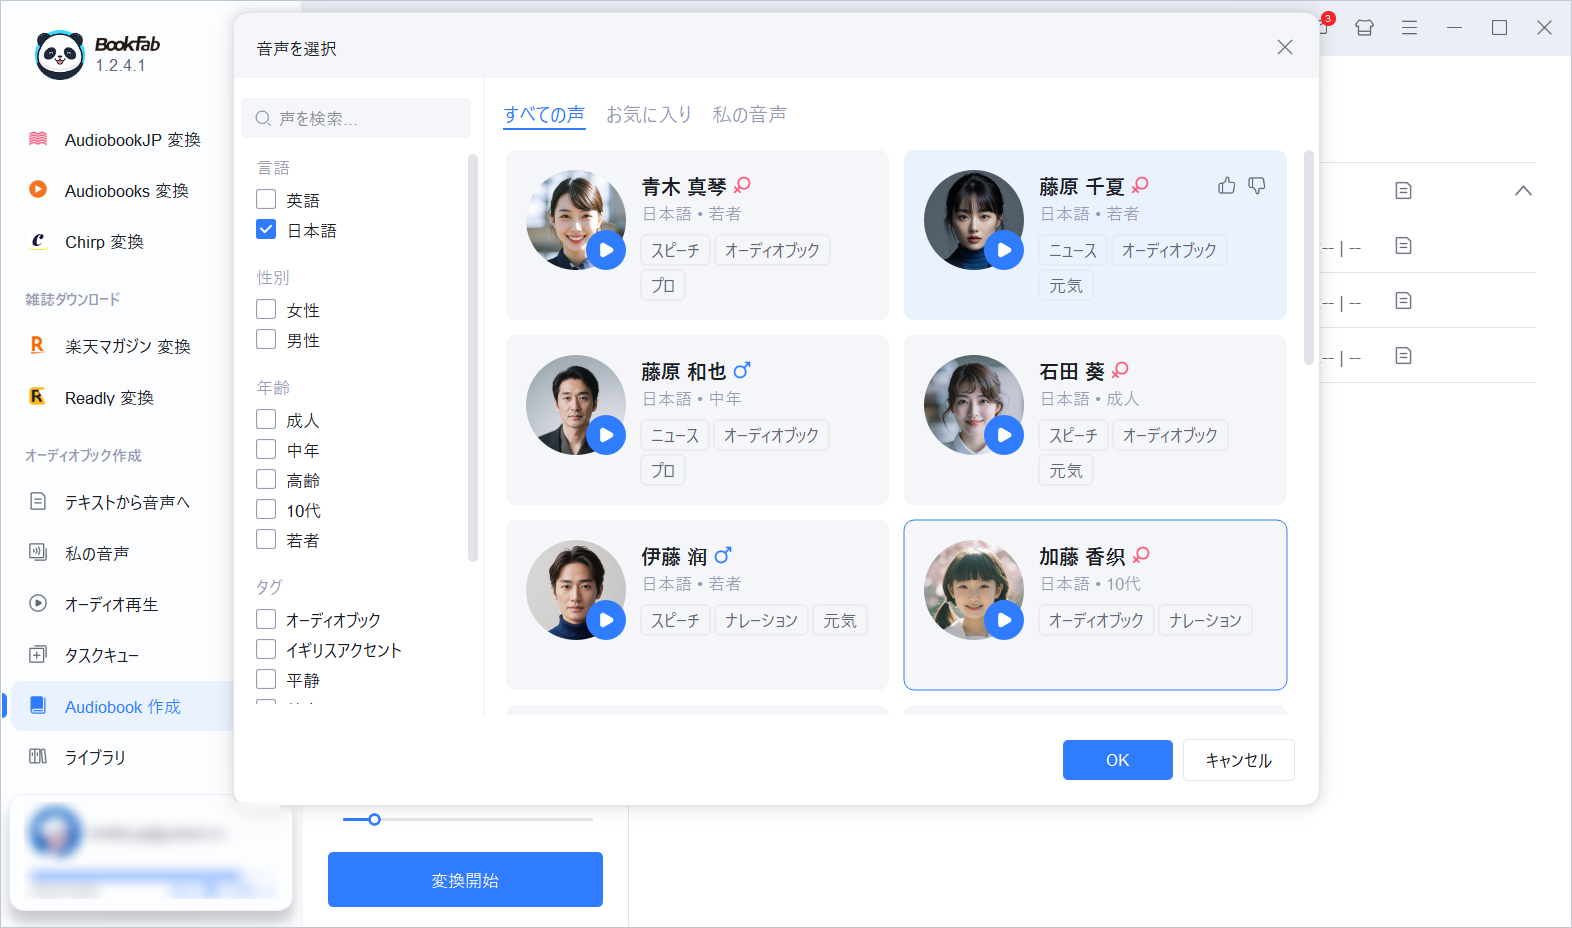Select 伊藤 潤 voice card portrait
The image size is (1572, 928).
pos(576,590)
